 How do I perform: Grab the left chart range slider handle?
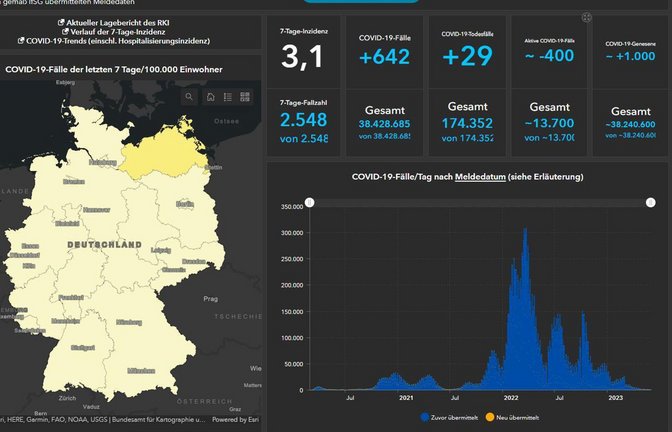[x=309, y=202]
